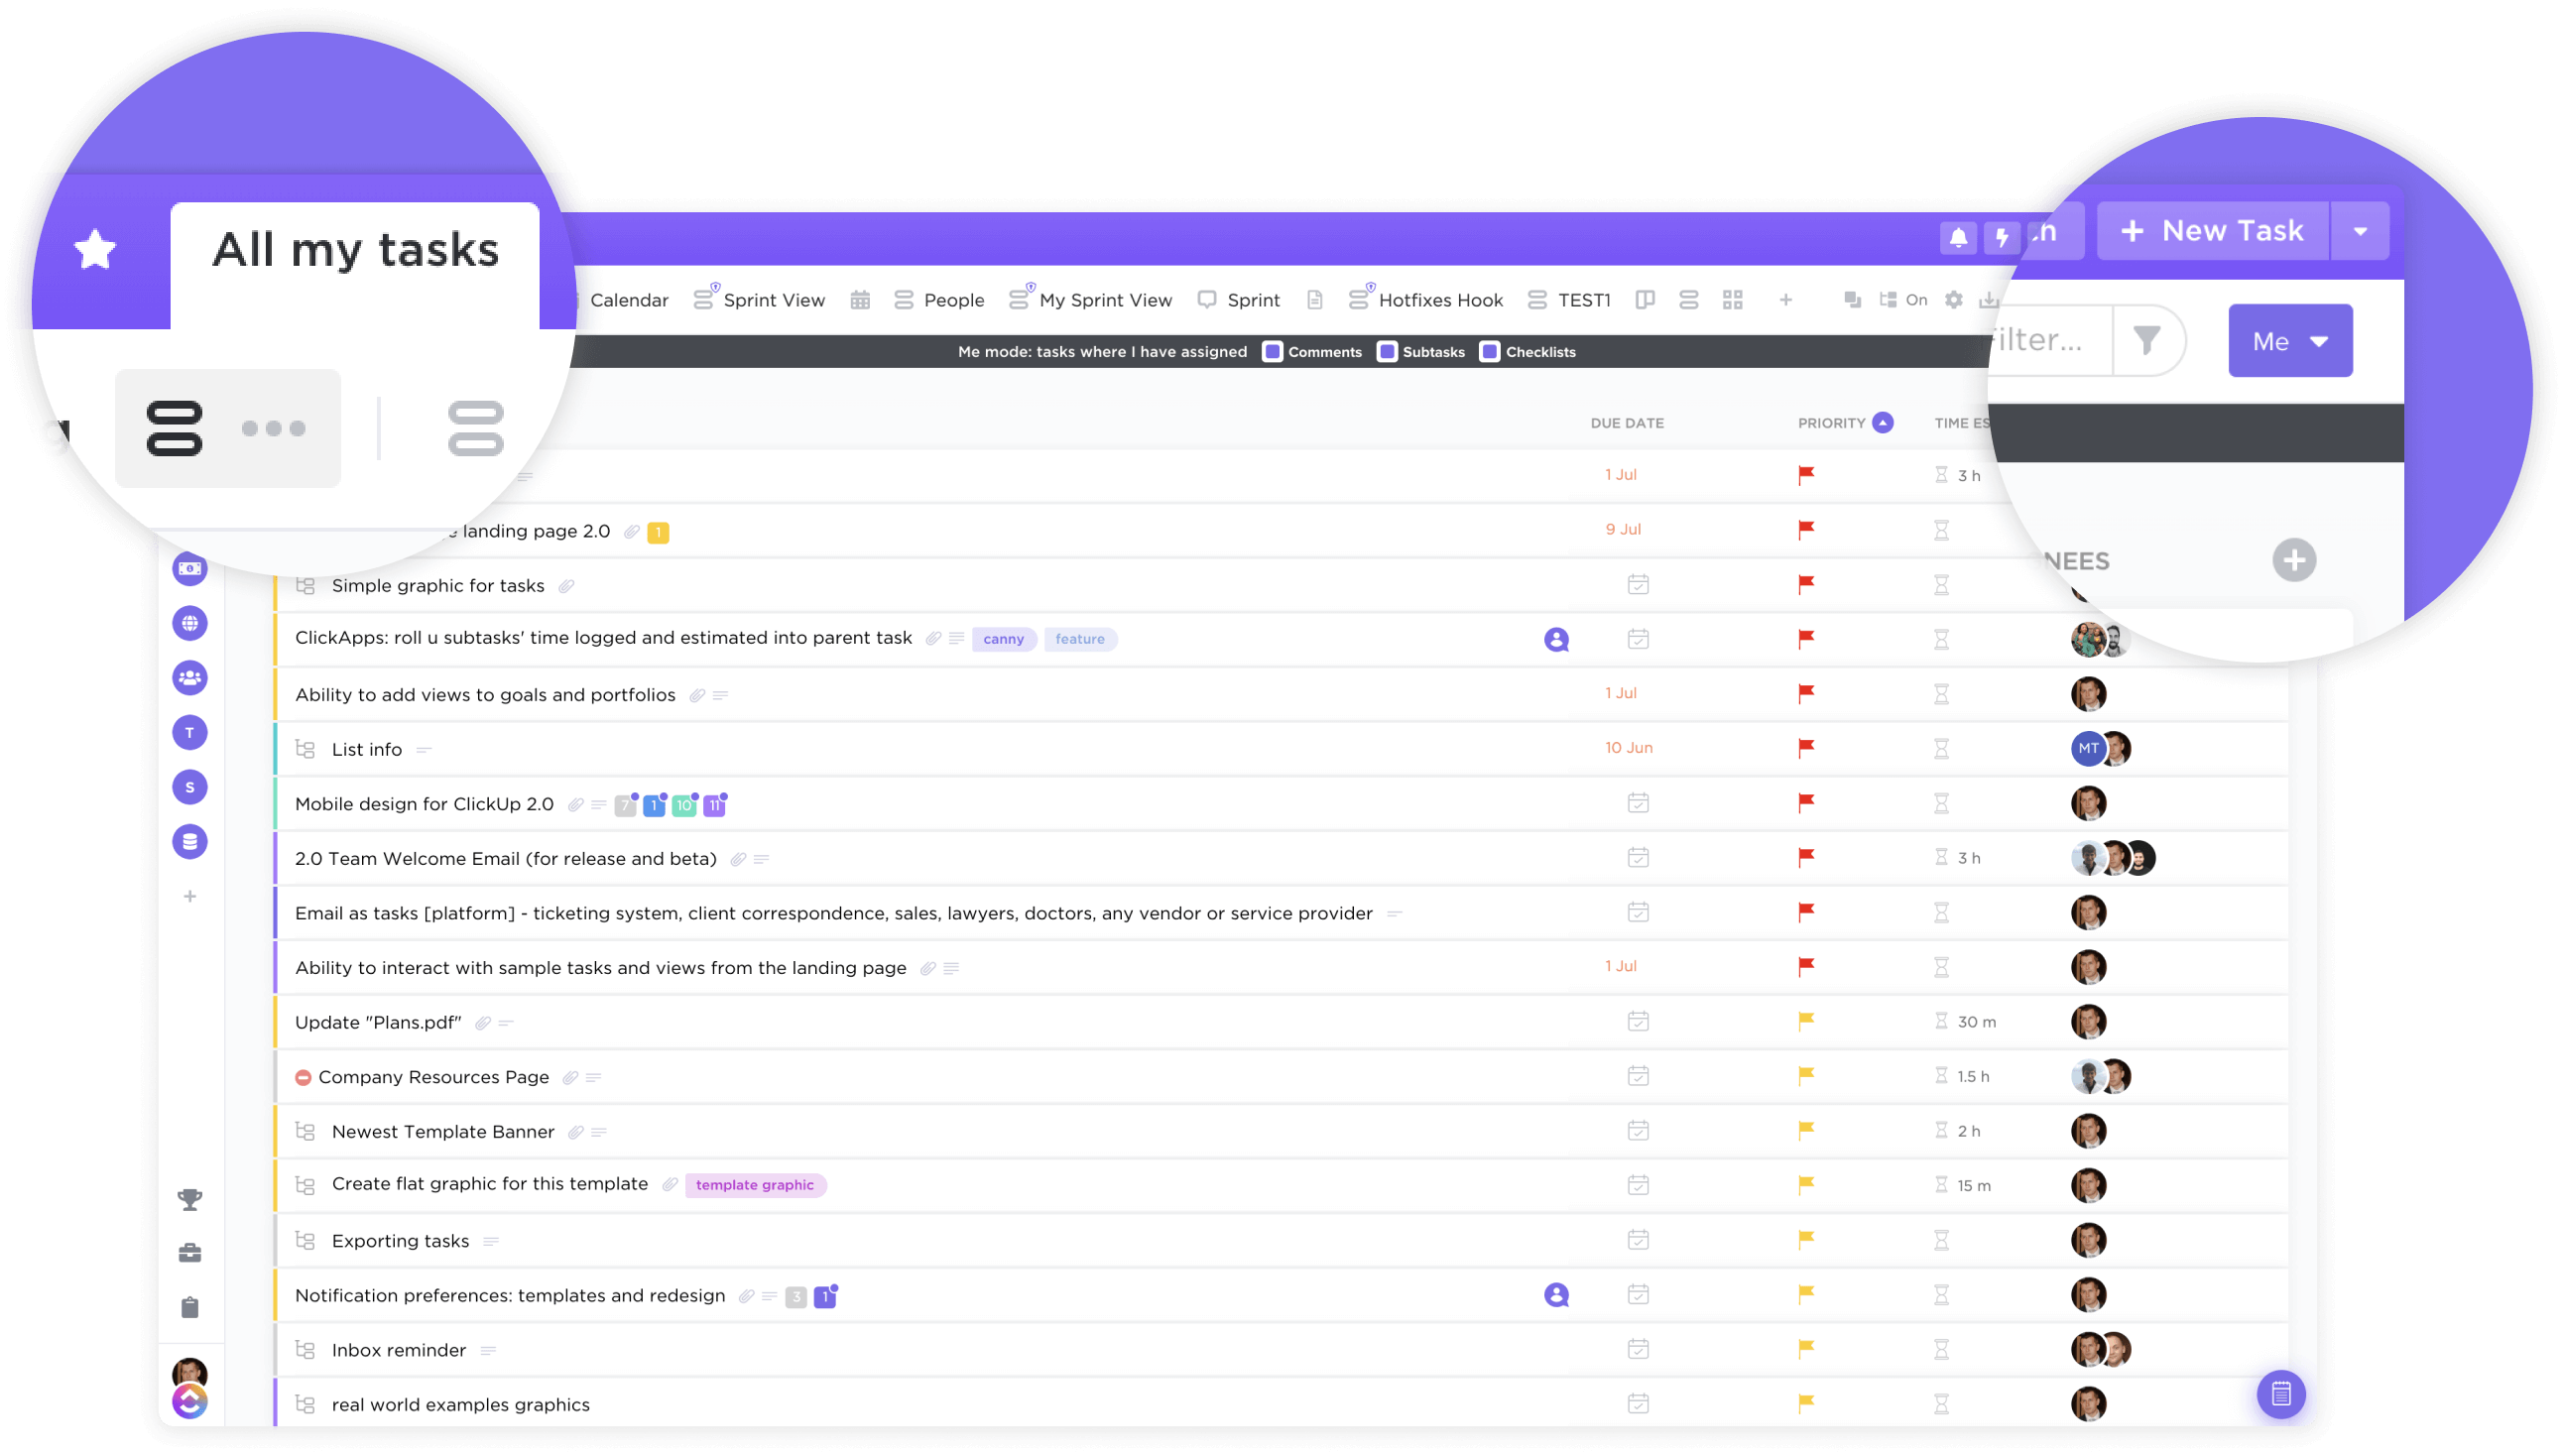The height and width of the screenshot is (1456, 2565).
Task: Open the Hotfixes Hook tab
Action: (1439, 298)
